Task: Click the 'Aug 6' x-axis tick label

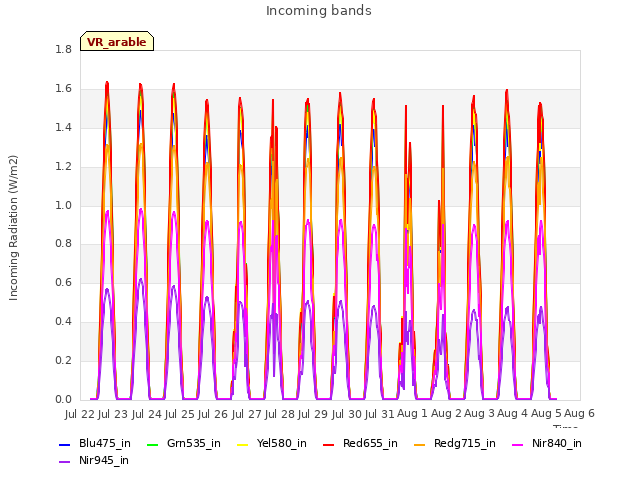Action: tap(579, 414)
